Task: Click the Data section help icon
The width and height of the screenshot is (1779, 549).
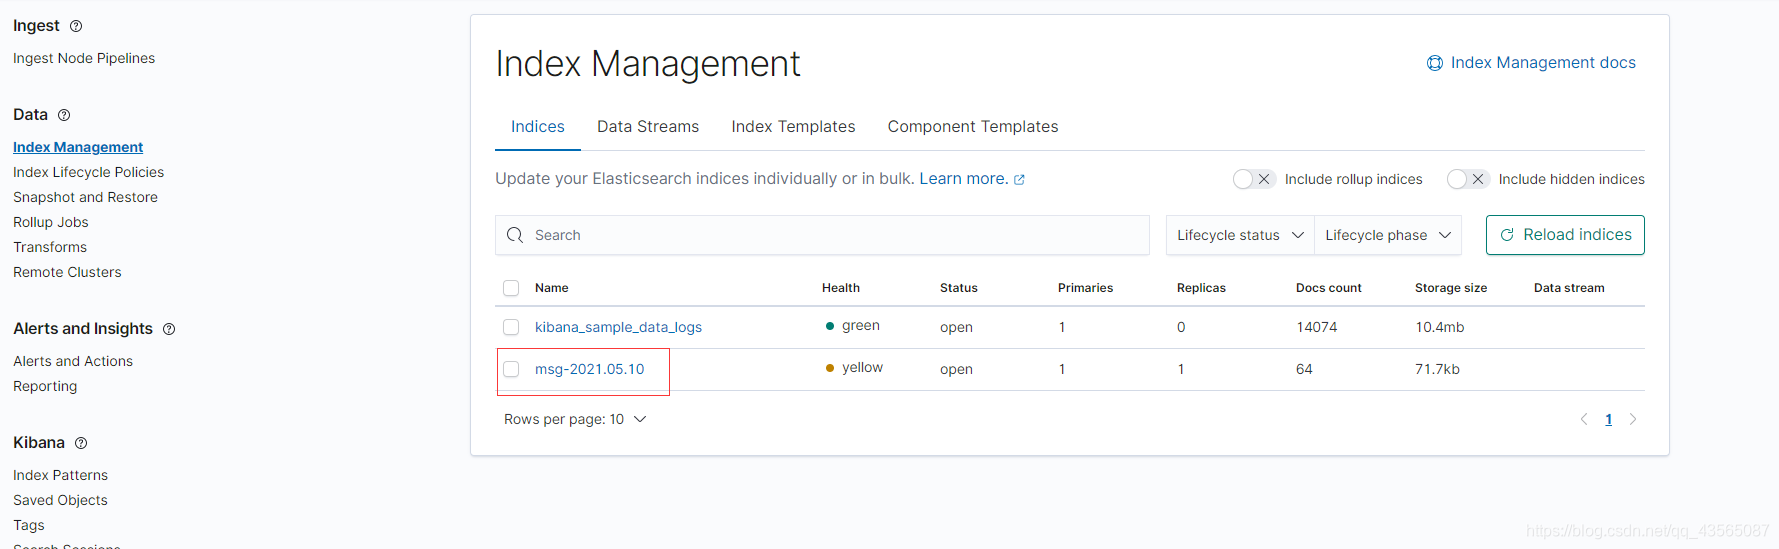Action: (64, 115)
